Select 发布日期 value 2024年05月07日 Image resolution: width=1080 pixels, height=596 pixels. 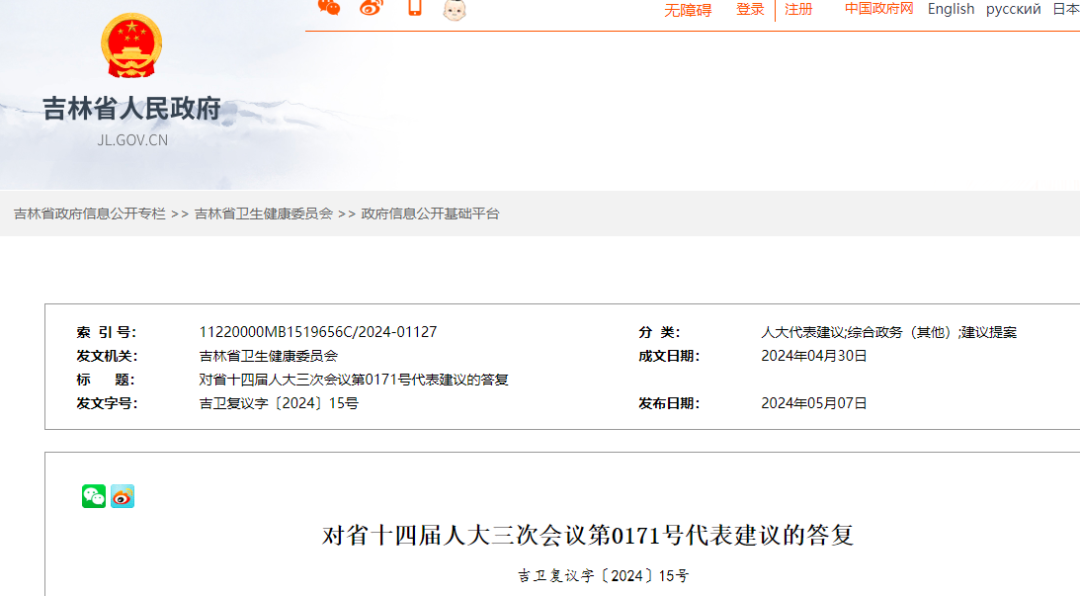pyautogui.click(x=814, y=403)
